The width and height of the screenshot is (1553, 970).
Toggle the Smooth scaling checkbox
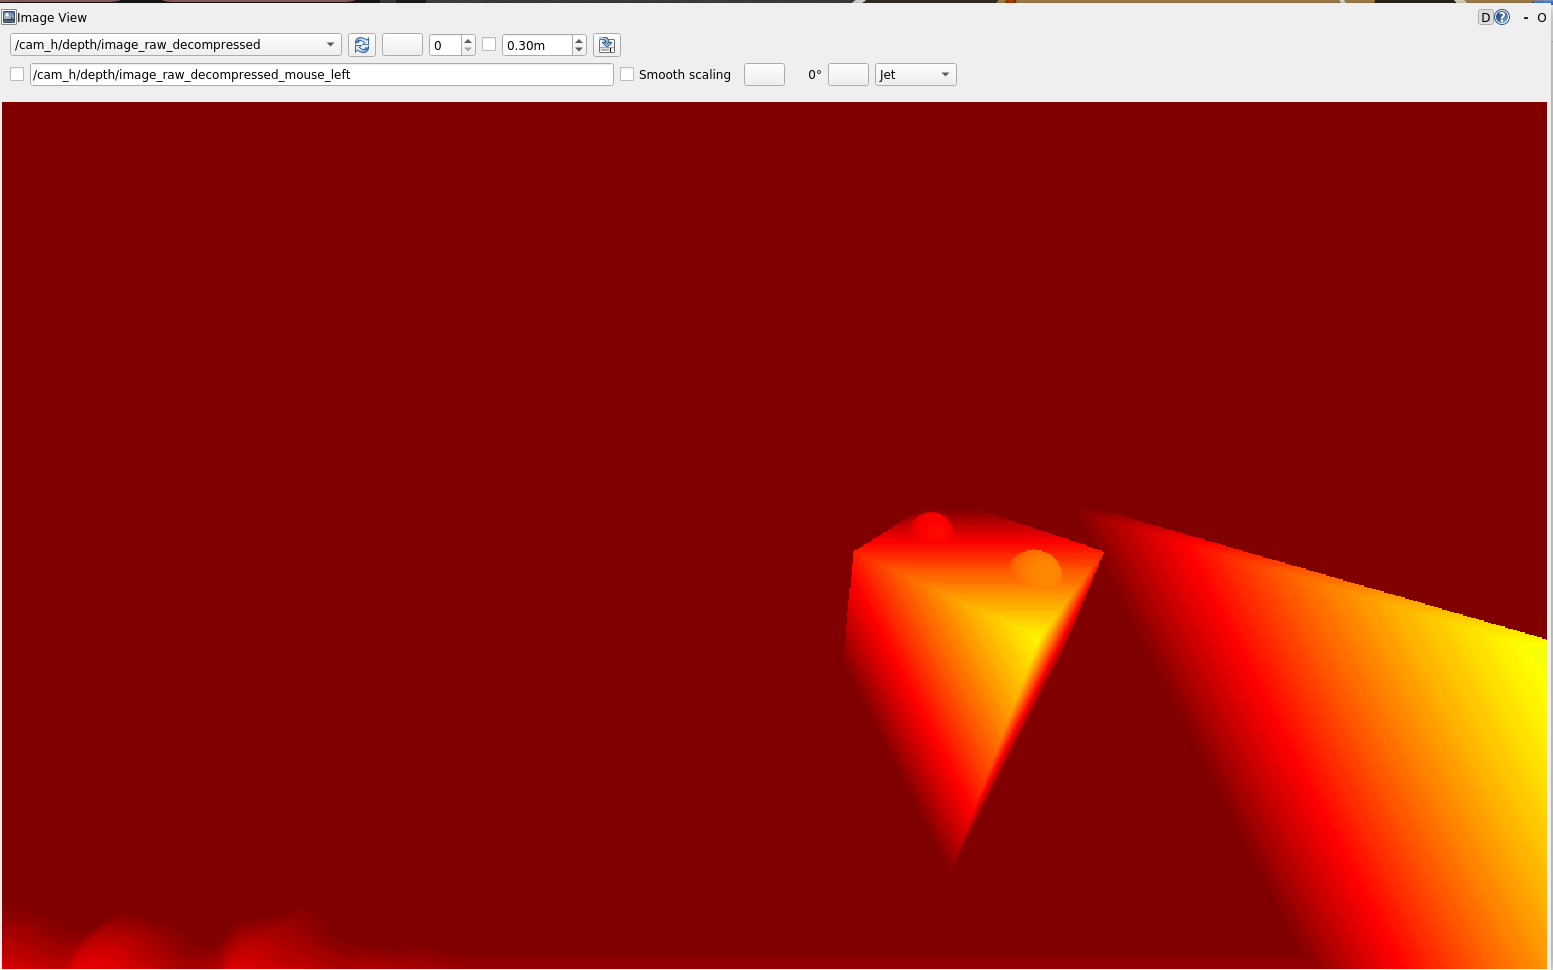click(x=627, y=74)
